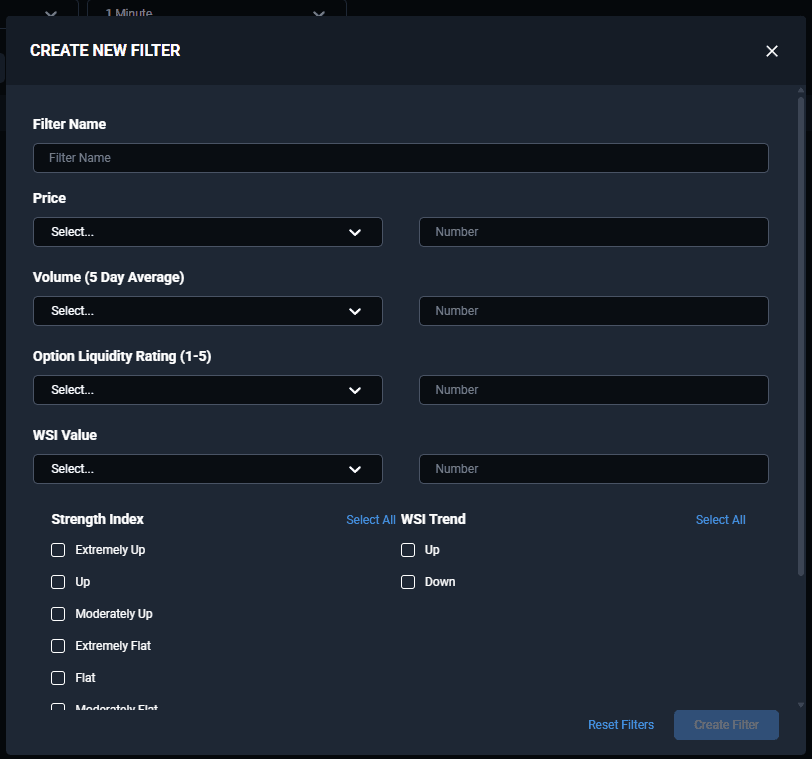Check the WSI Trend Down checkbox
Viewport: 812px width, 759px height.
(x=408, y=582)
